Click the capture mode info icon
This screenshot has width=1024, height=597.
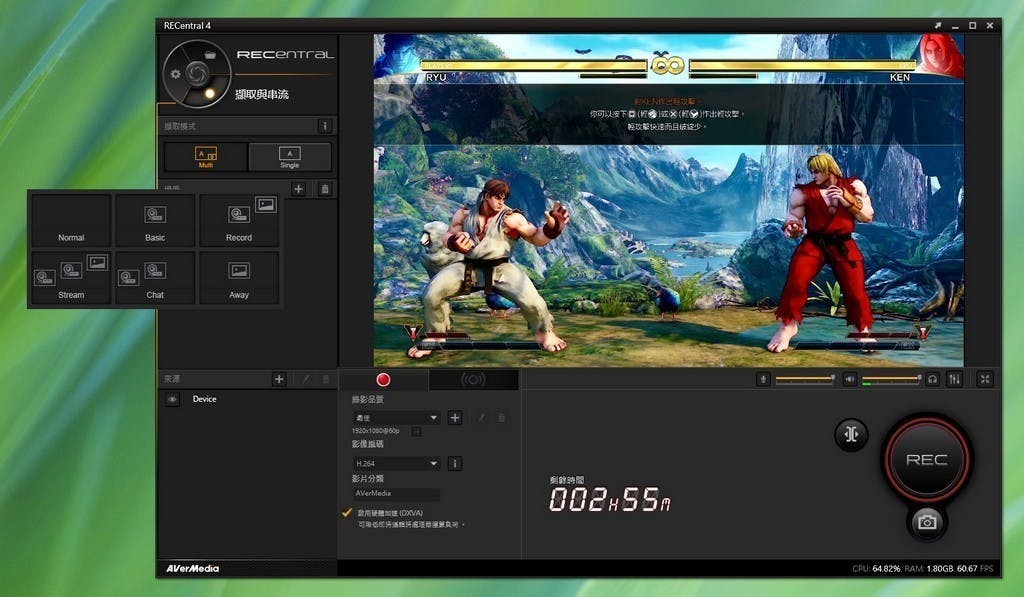(x=324, y=126)
